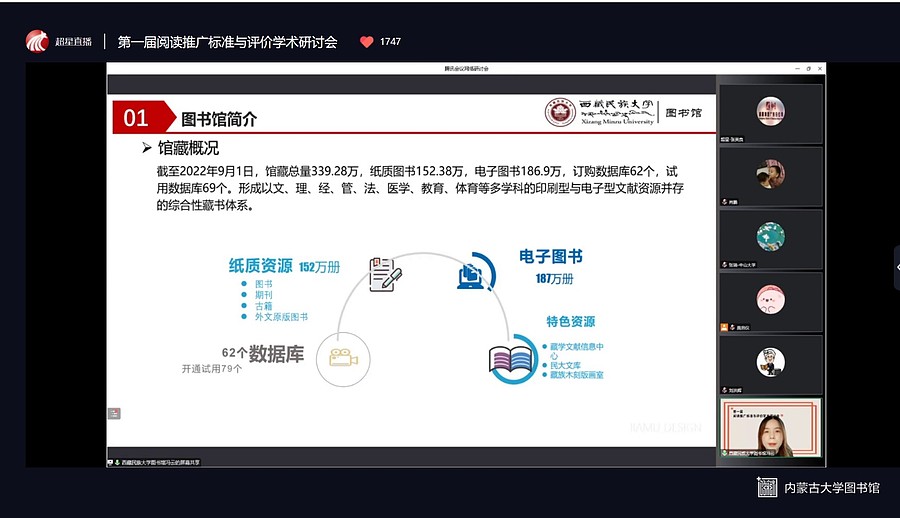Click the 藏学文献信息中心 bullet item

(x=576, y=351)
